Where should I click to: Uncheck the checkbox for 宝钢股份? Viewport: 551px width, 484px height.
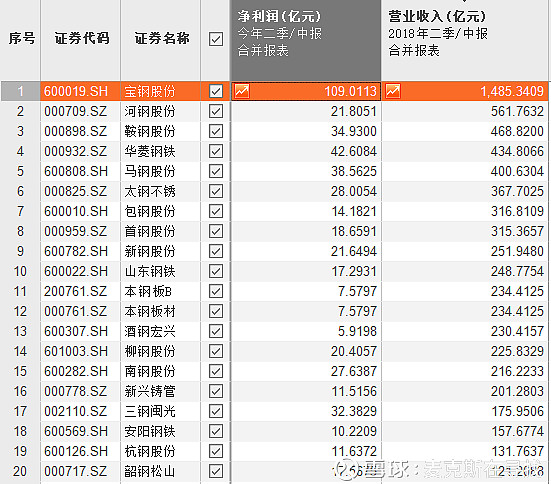(216, 91)
